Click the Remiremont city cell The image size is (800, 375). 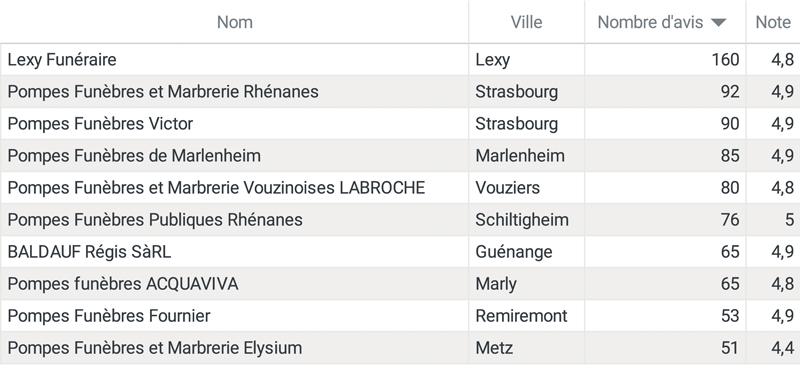click(527, 316)
